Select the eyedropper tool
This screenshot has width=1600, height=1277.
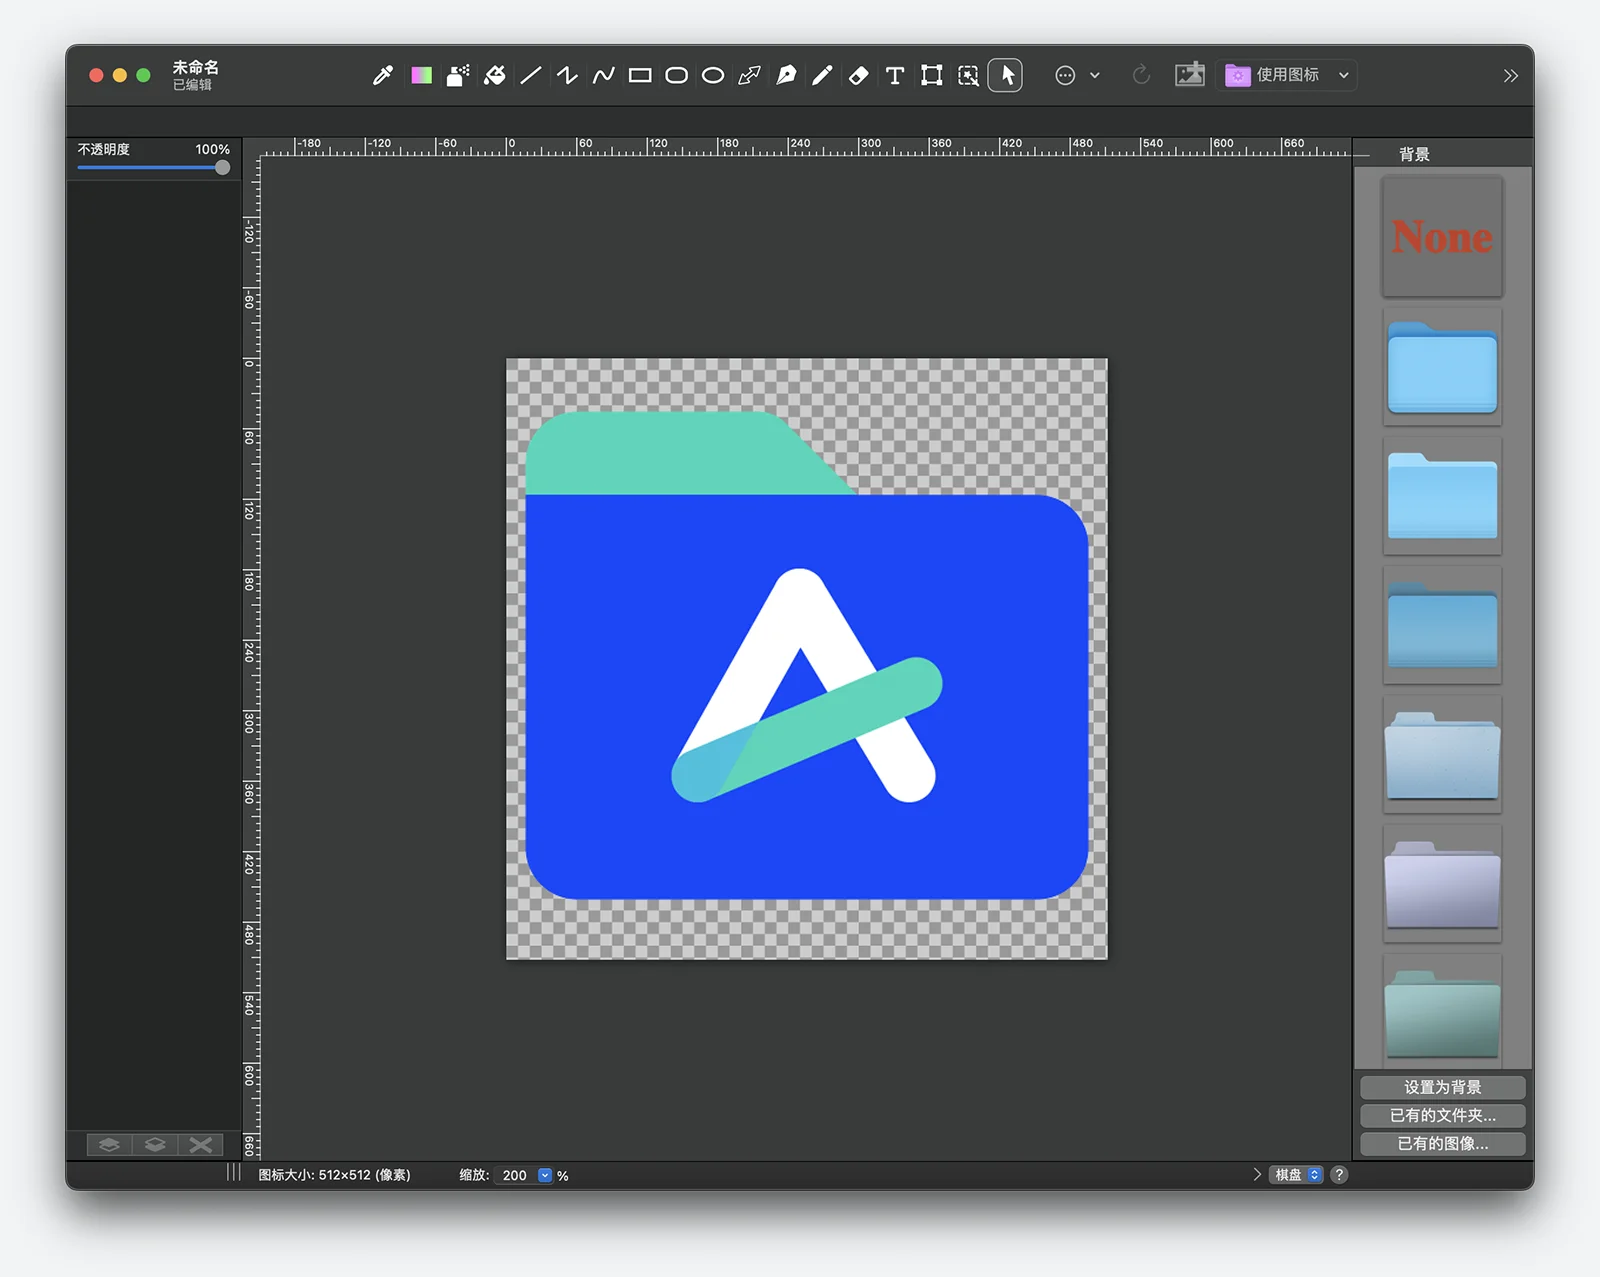[383, 75]
